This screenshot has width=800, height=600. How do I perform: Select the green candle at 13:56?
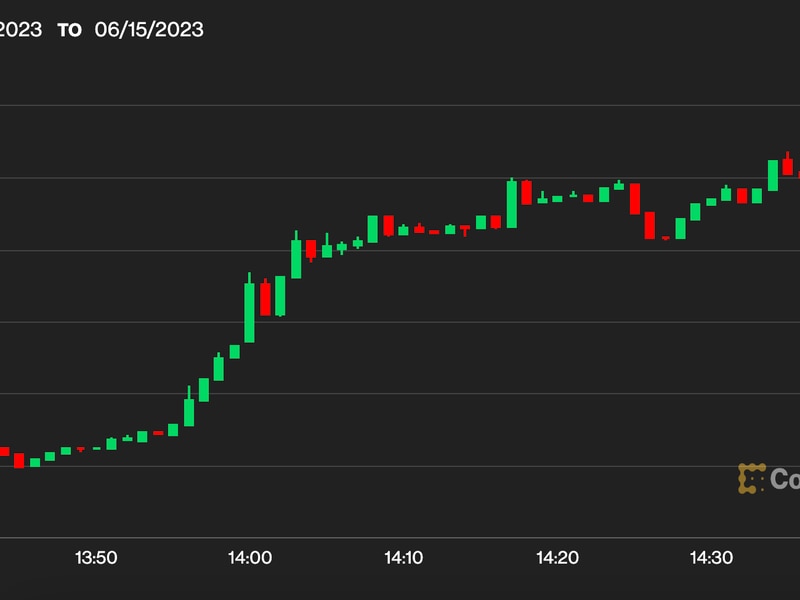coord(188,412)
